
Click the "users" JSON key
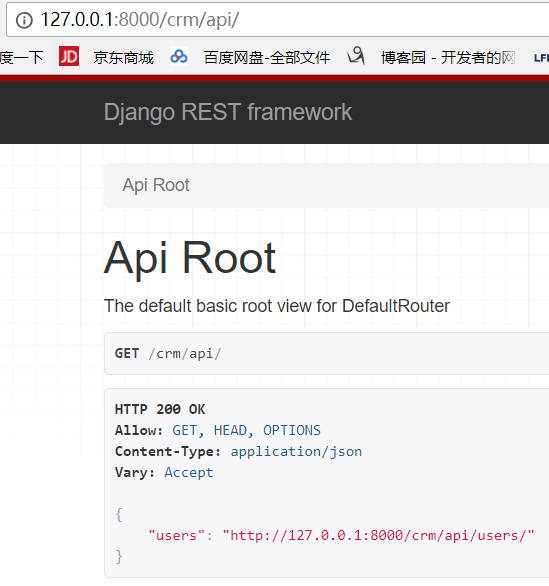[x=176, y=536]
